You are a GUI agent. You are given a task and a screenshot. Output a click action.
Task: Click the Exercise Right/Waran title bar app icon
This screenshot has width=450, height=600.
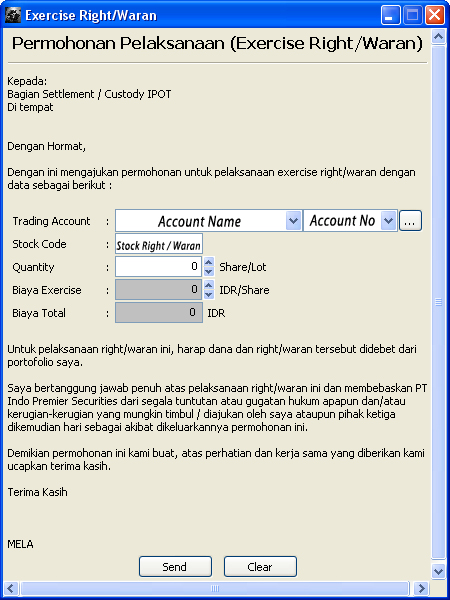pyautogui.click(x=13, y=15)
